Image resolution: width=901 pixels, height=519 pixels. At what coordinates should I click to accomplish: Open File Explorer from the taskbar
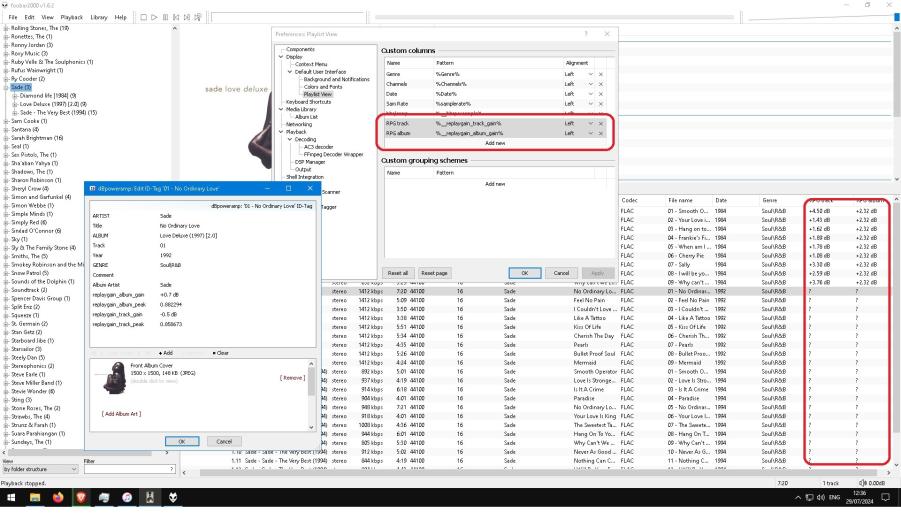pyautogui.click(x=33, y=497)
